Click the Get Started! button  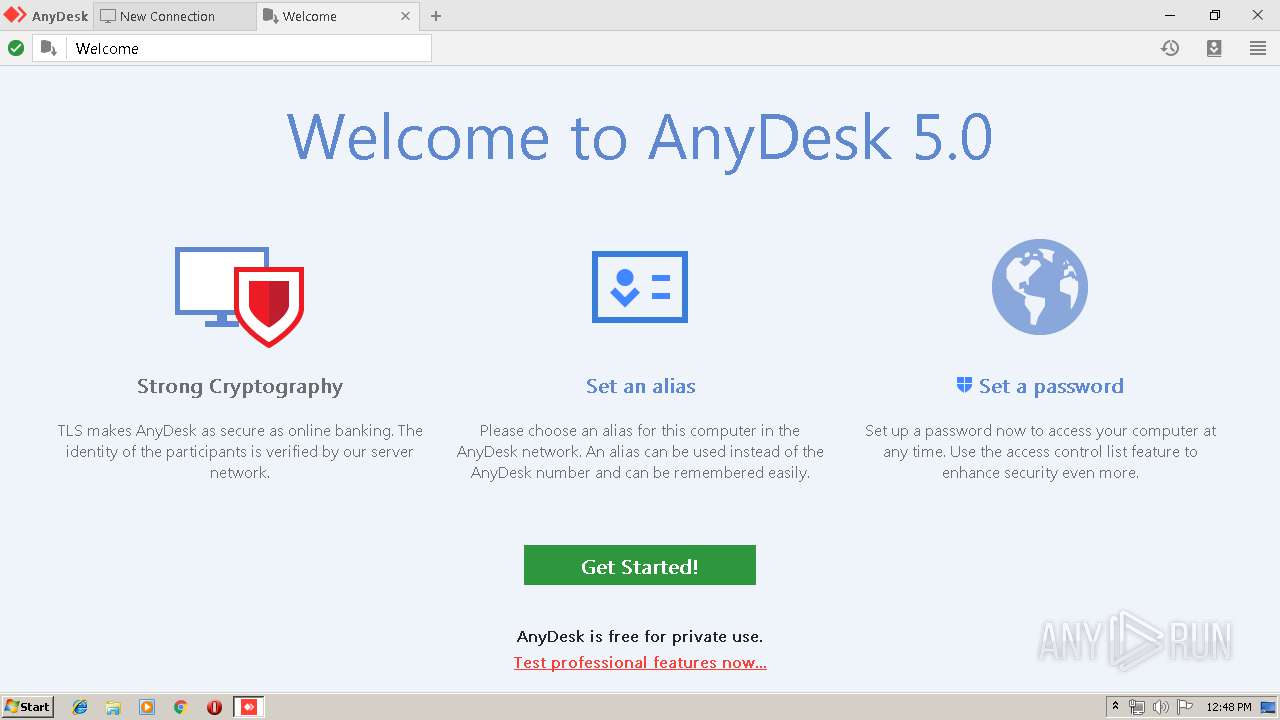(640, 565)
